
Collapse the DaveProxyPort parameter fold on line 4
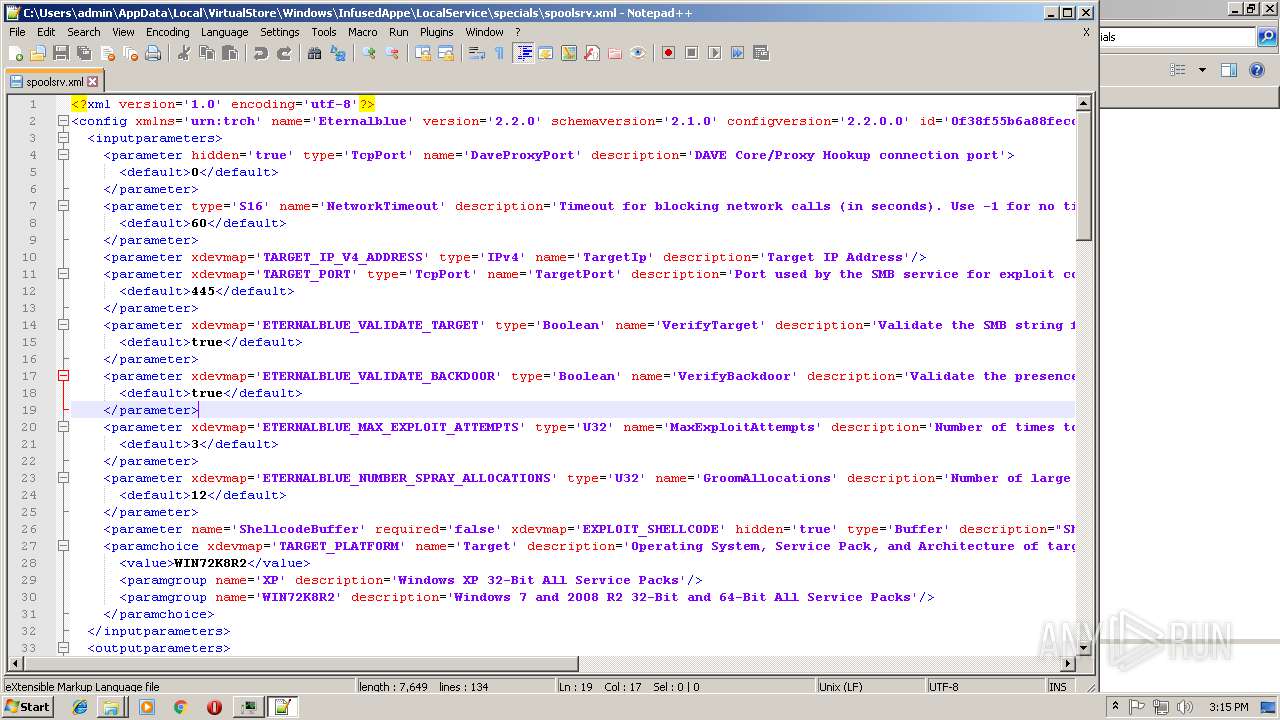(x=63, y=155)
